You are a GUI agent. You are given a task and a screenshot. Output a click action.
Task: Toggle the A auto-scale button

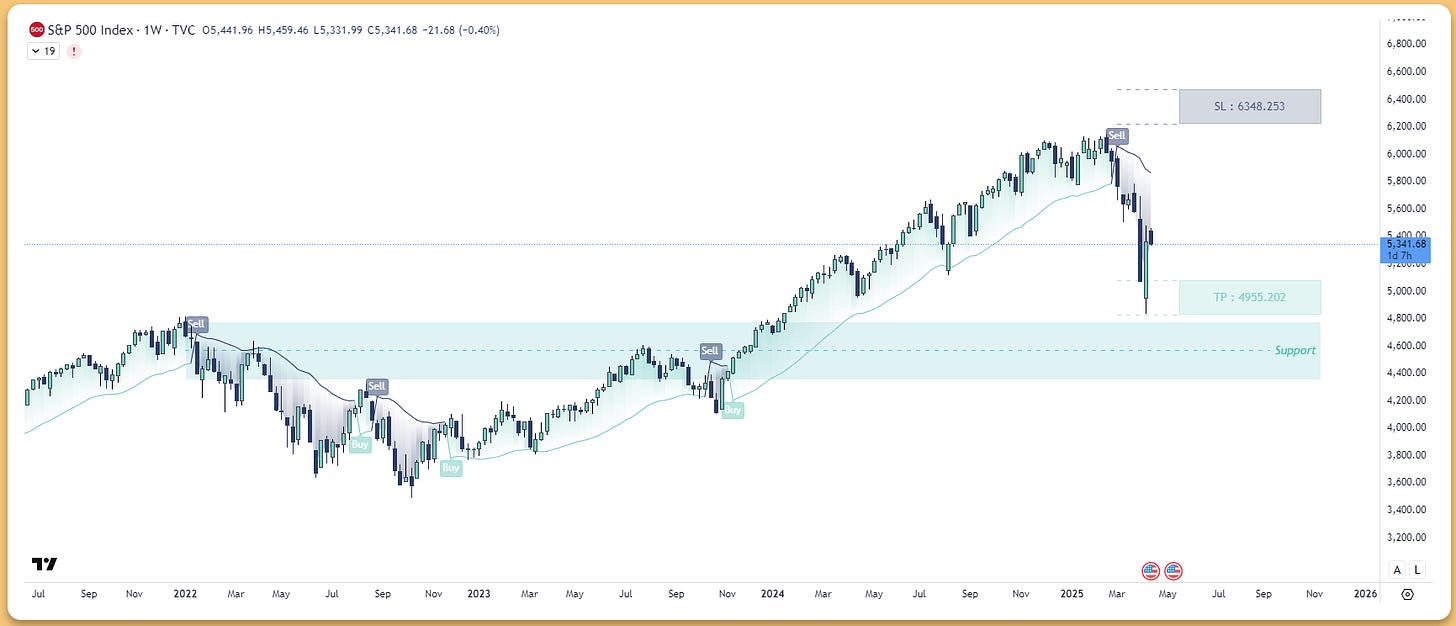pos(1397,570)
